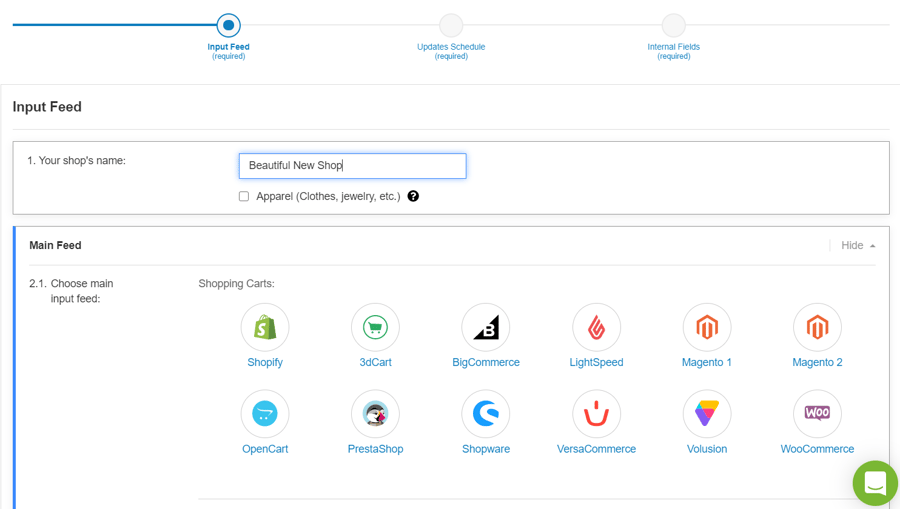Image resolution: width=900 pixels, height=509 pixels.
Task: Click the Magento 2 text link
Action: click(x=817, y=362)
